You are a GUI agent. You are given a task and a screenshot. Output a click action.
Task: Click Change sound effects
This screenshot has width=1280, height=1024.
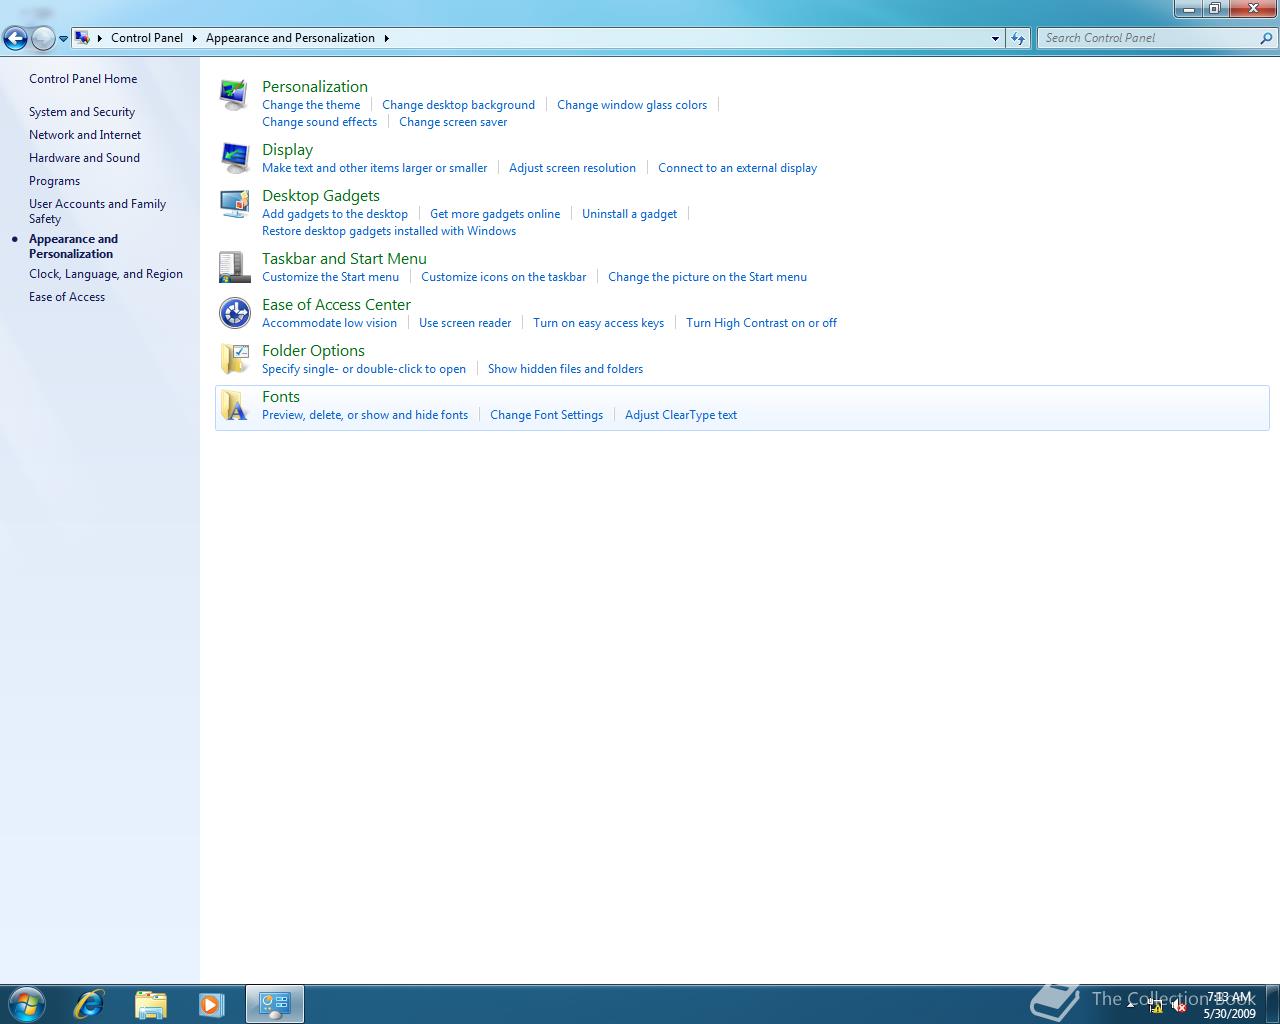[319, 122]
